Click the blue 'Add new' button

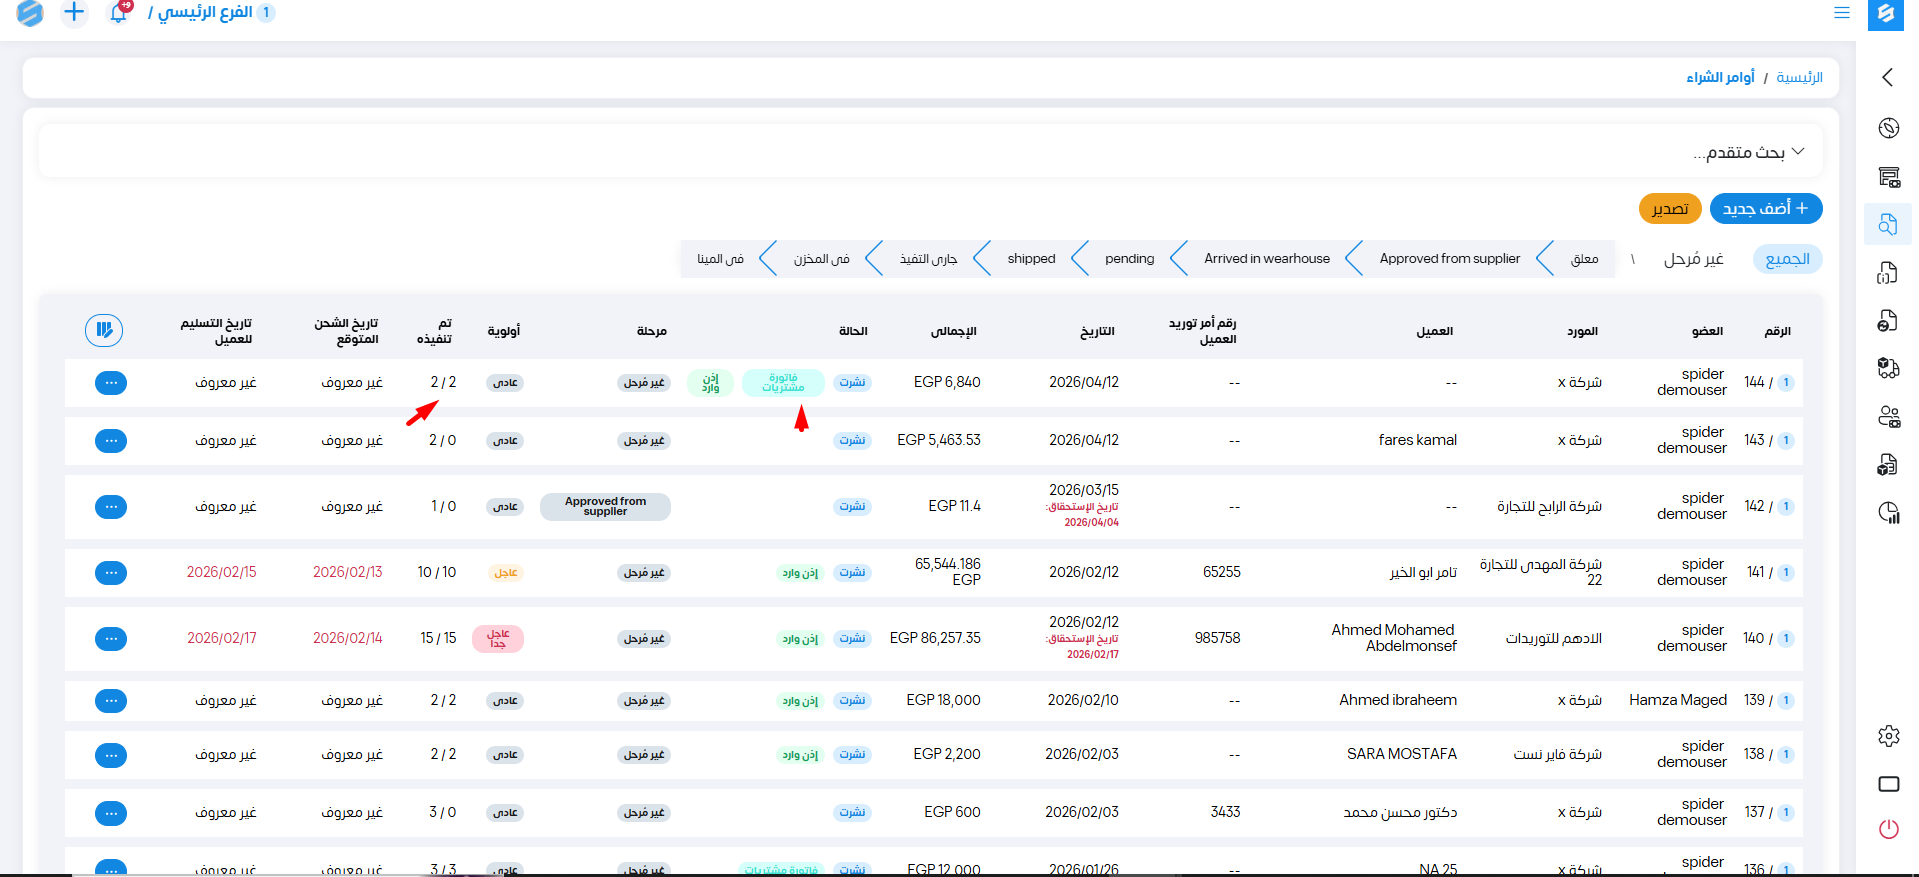pyautogui.click(x=1765, y=208)
